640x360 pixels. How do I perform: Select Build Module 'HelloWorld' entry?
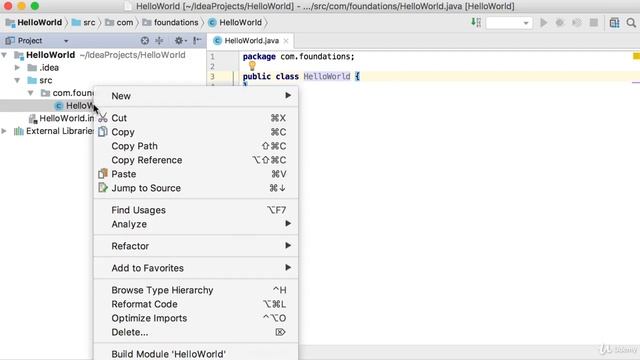[x=196, y=353]
